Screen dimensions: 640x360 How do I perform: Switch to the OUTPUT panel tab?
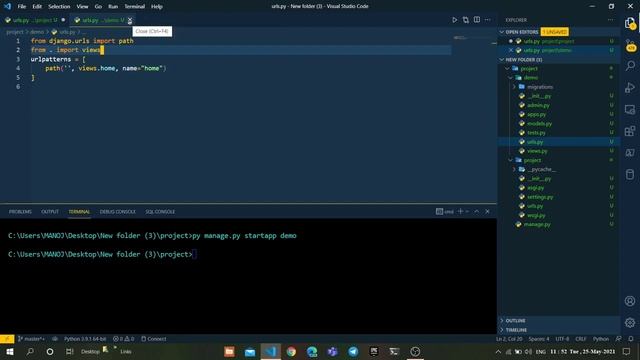tap(50, 212)
